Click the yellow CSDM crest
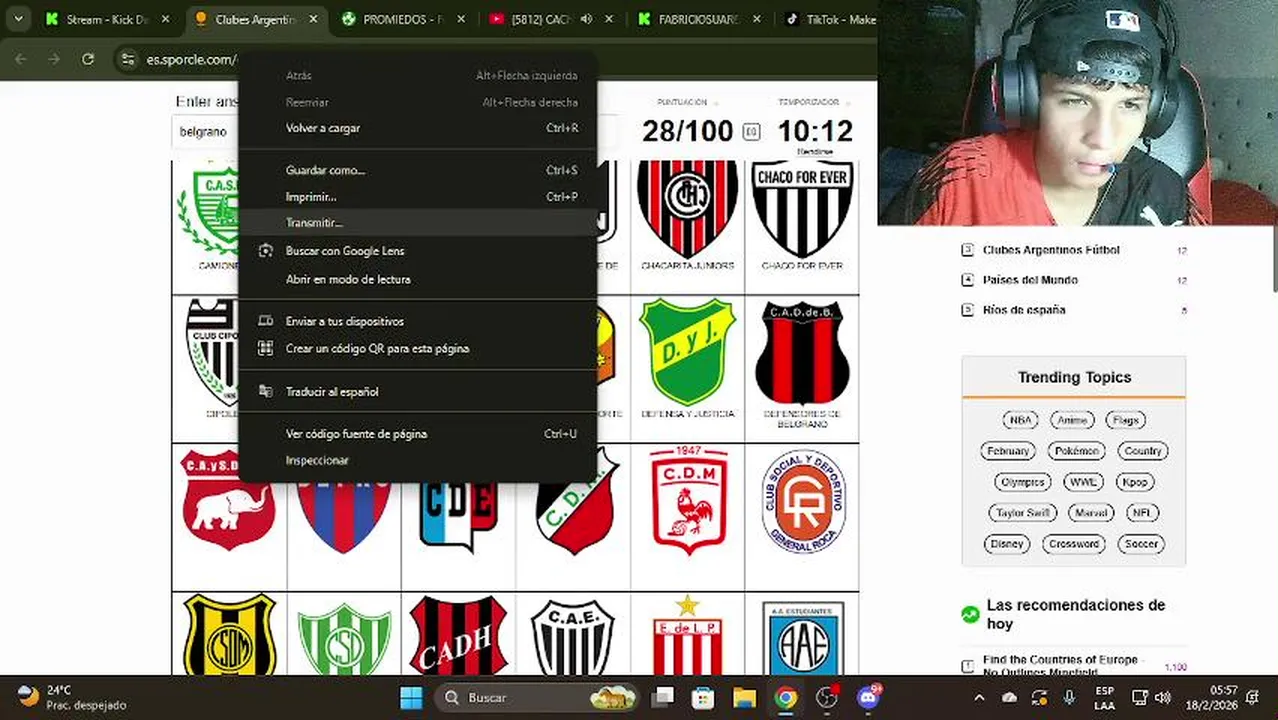The width and height of the screenshot is (1278, 720). [229, 636]
